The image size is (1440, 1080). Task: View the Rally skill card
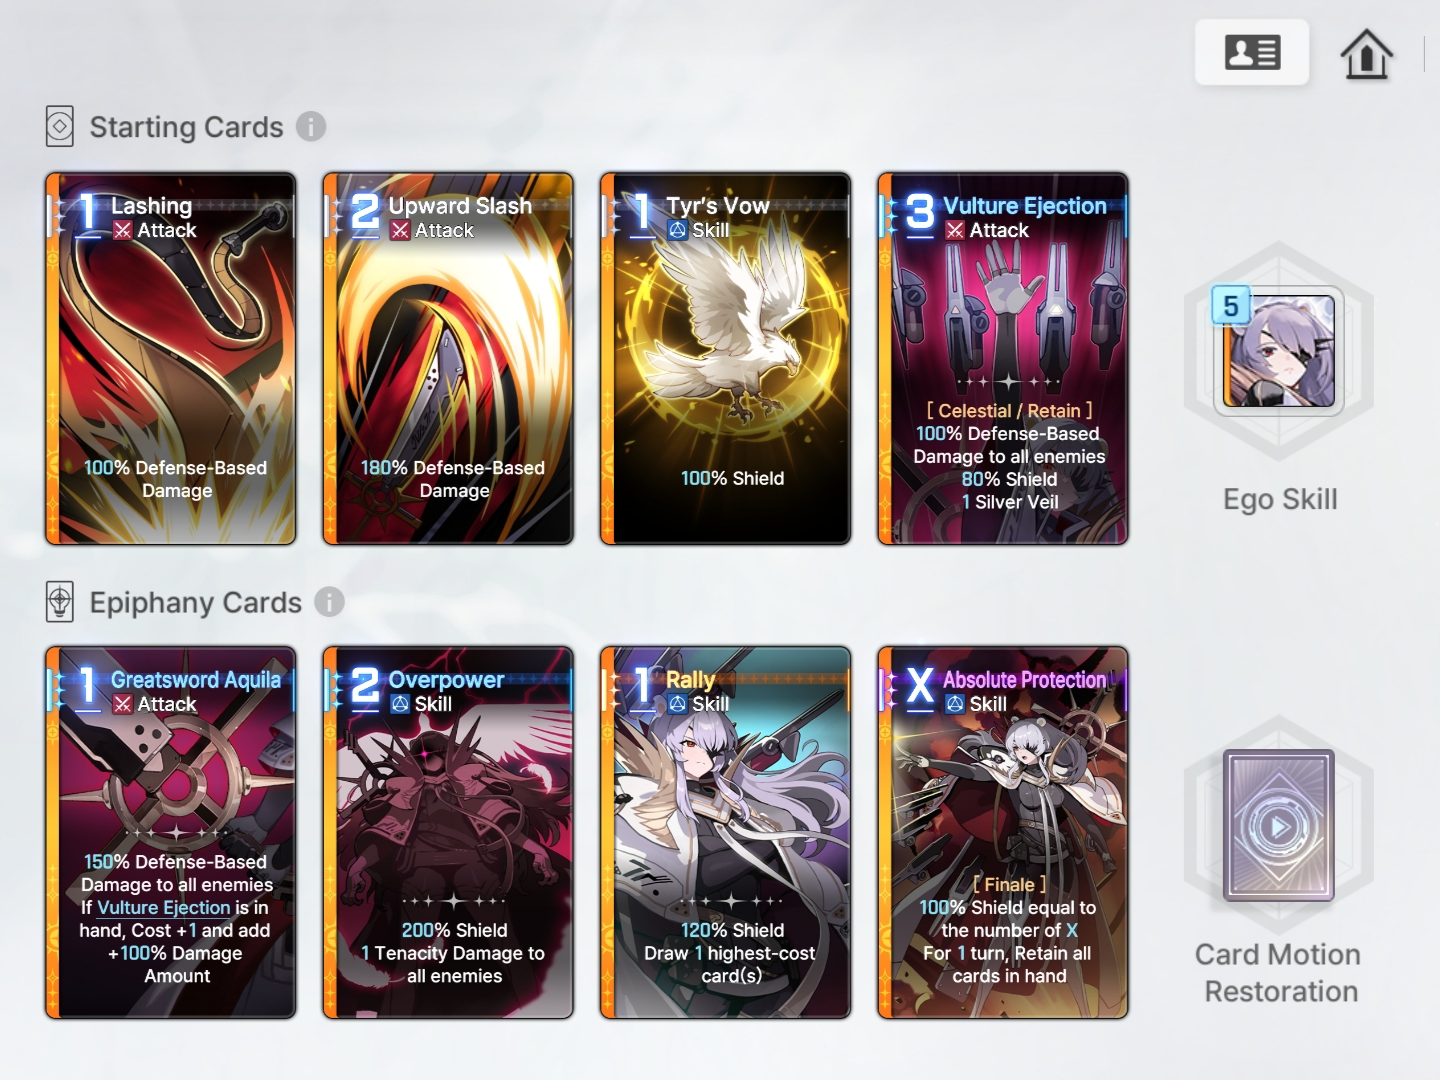pyautogui.click(x=725, y=833)
